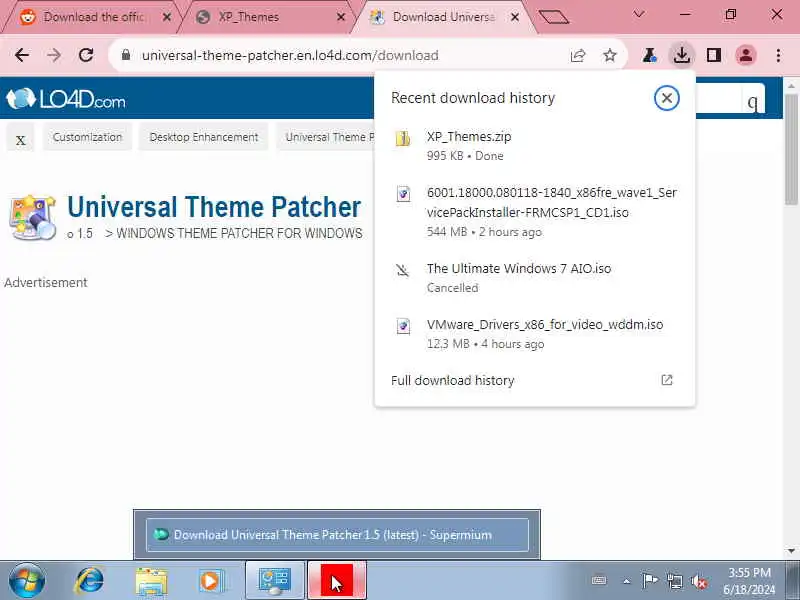The image size is (800, 600).
Task: Open the Customization category
Action: (87, 137)
